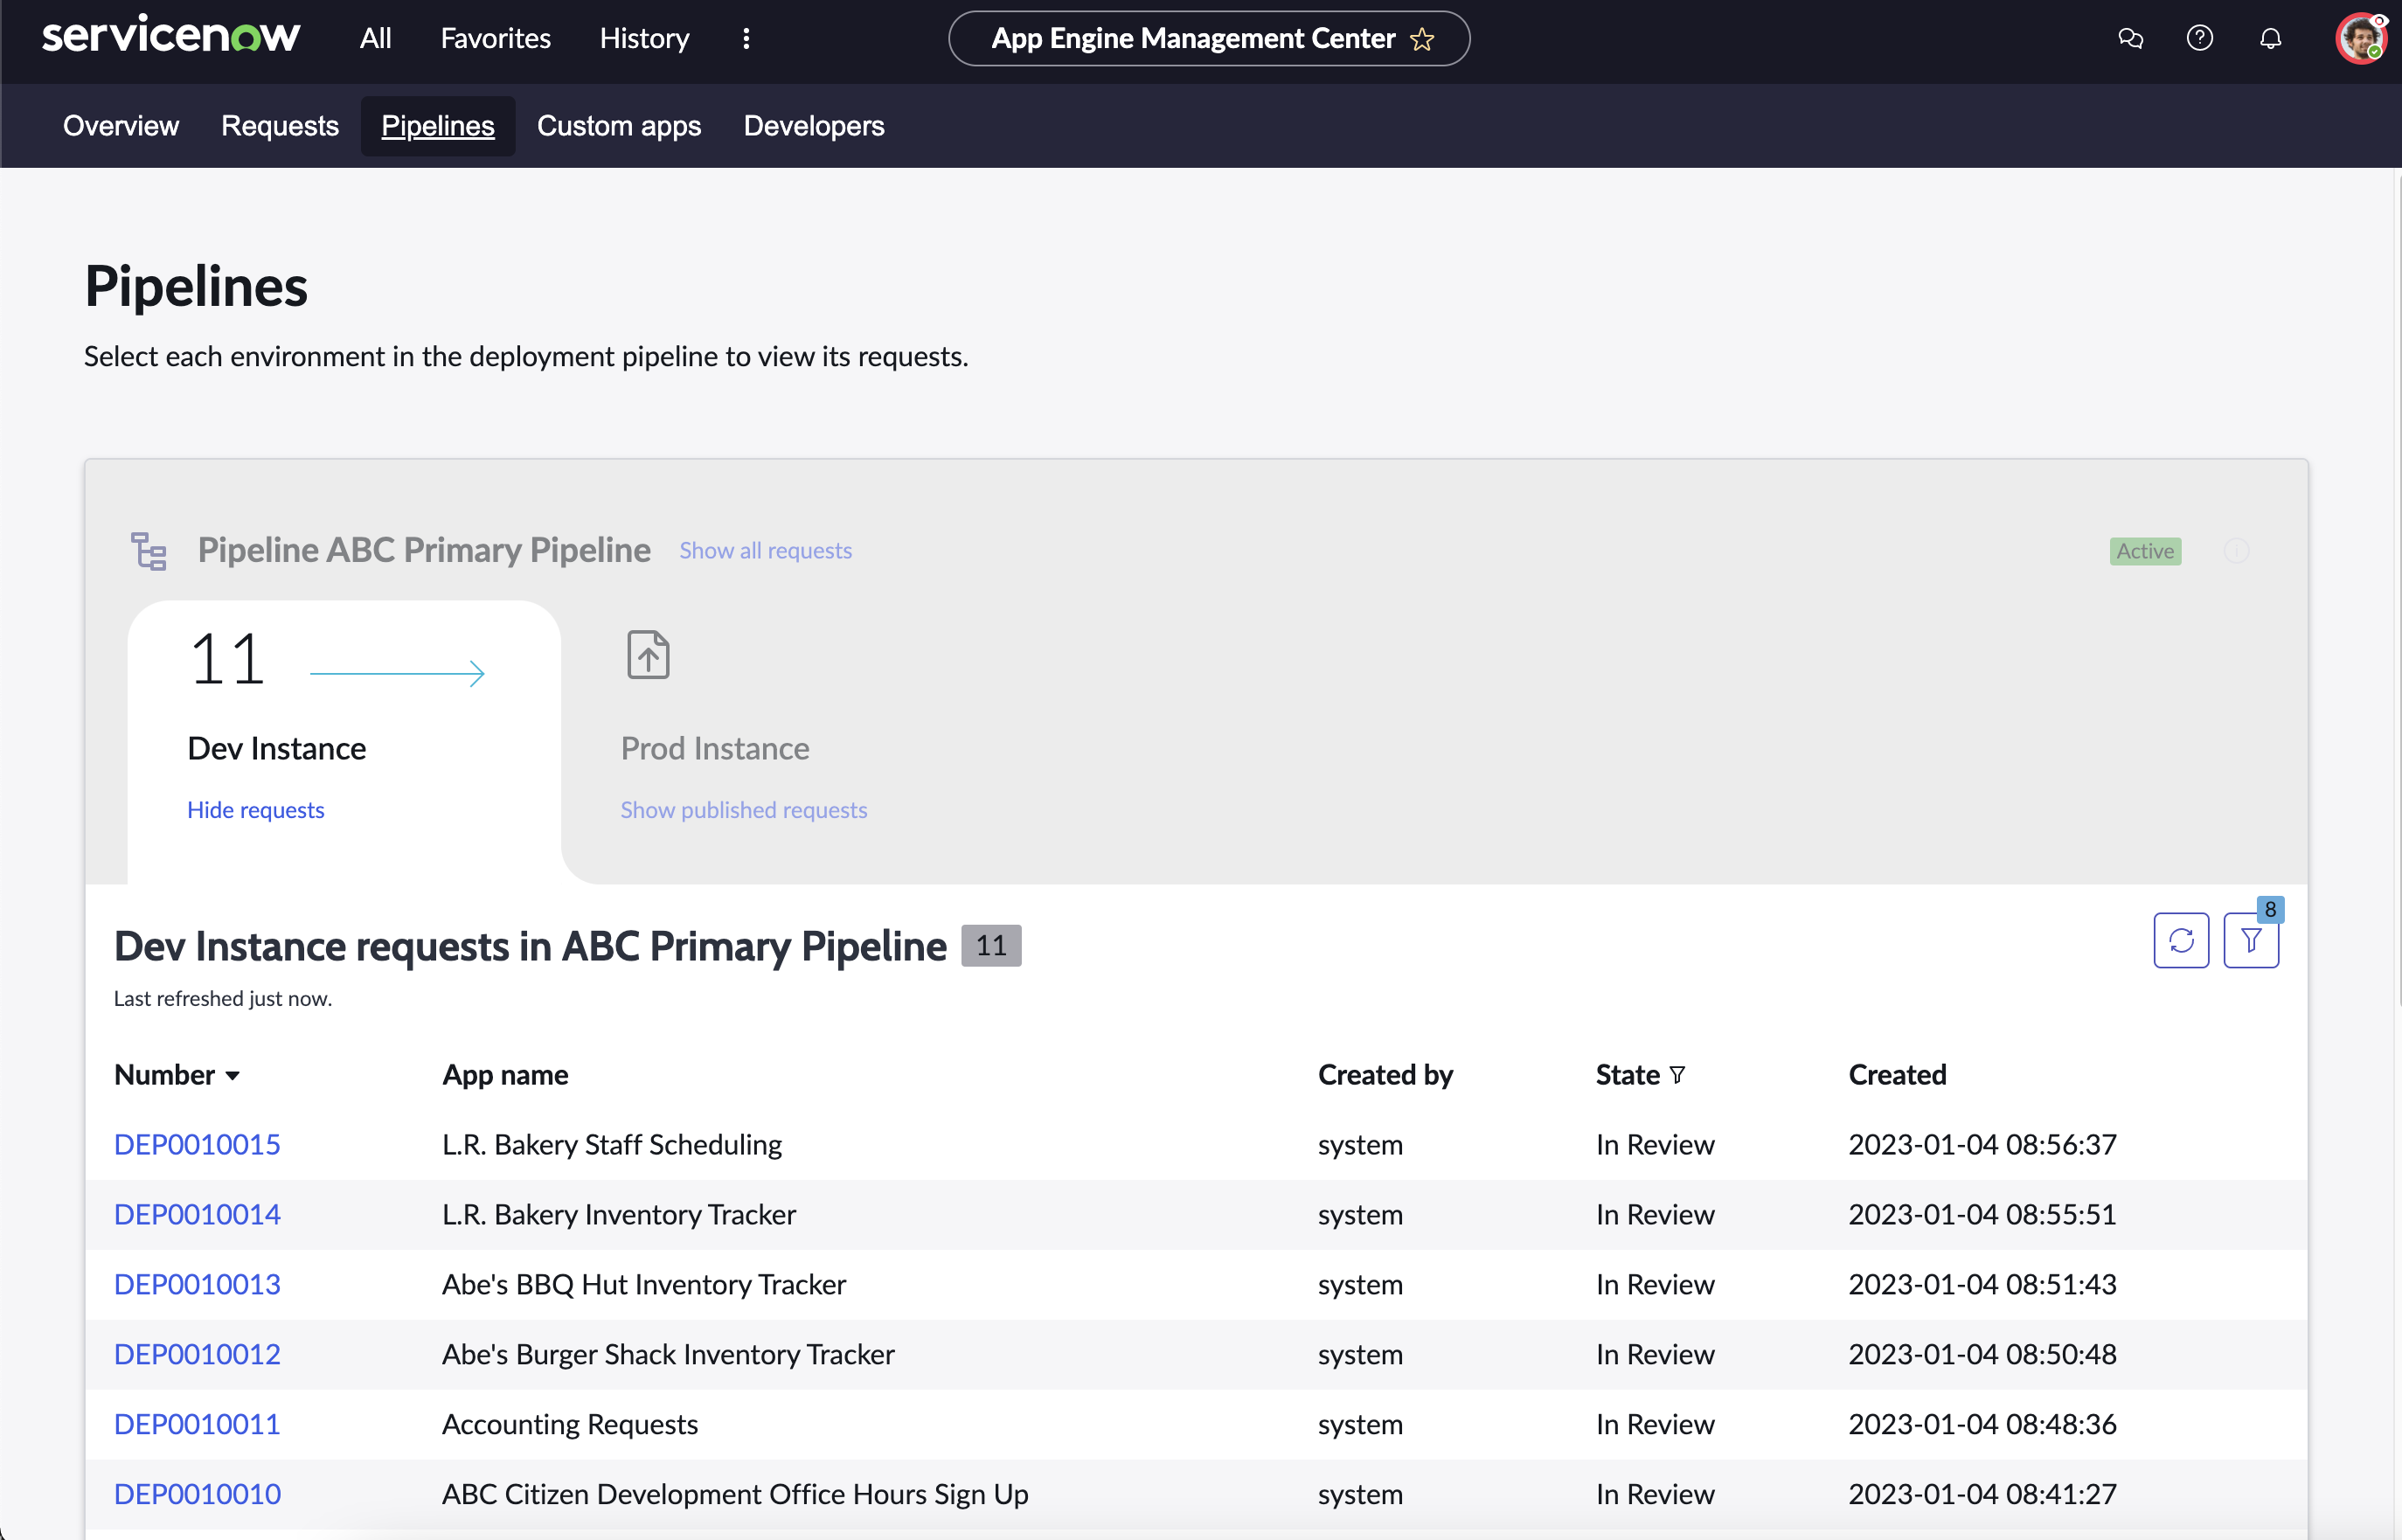Click the ServiceNow logo
The width and height of the screenshot is (2402, 1540).
(x=171, y=36)
